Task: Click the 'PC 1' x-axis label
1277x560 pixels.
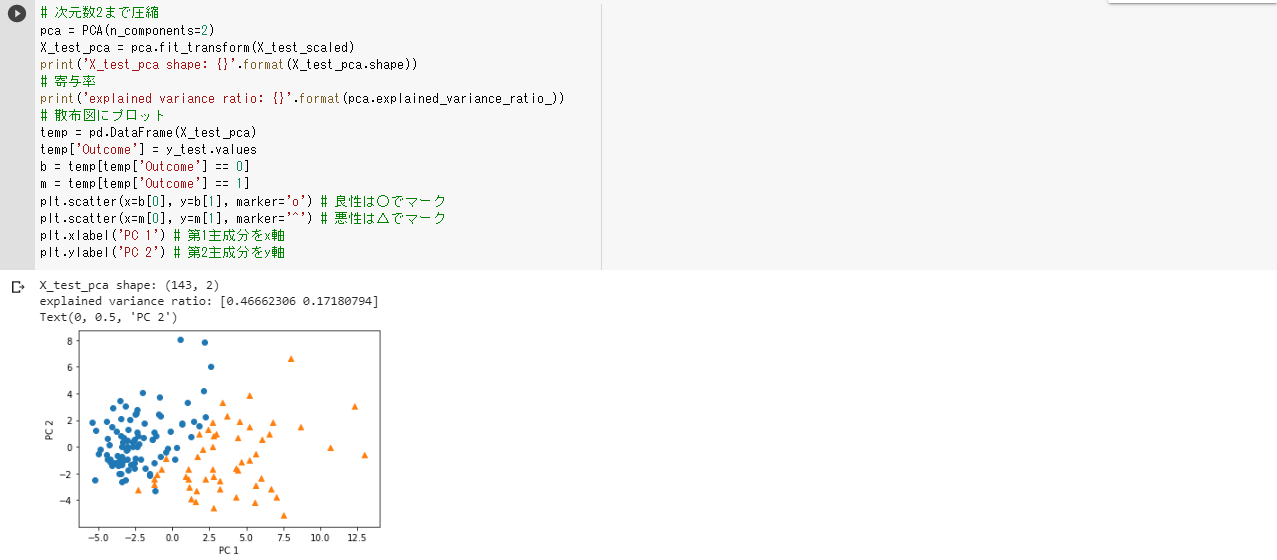Action: 228,550
